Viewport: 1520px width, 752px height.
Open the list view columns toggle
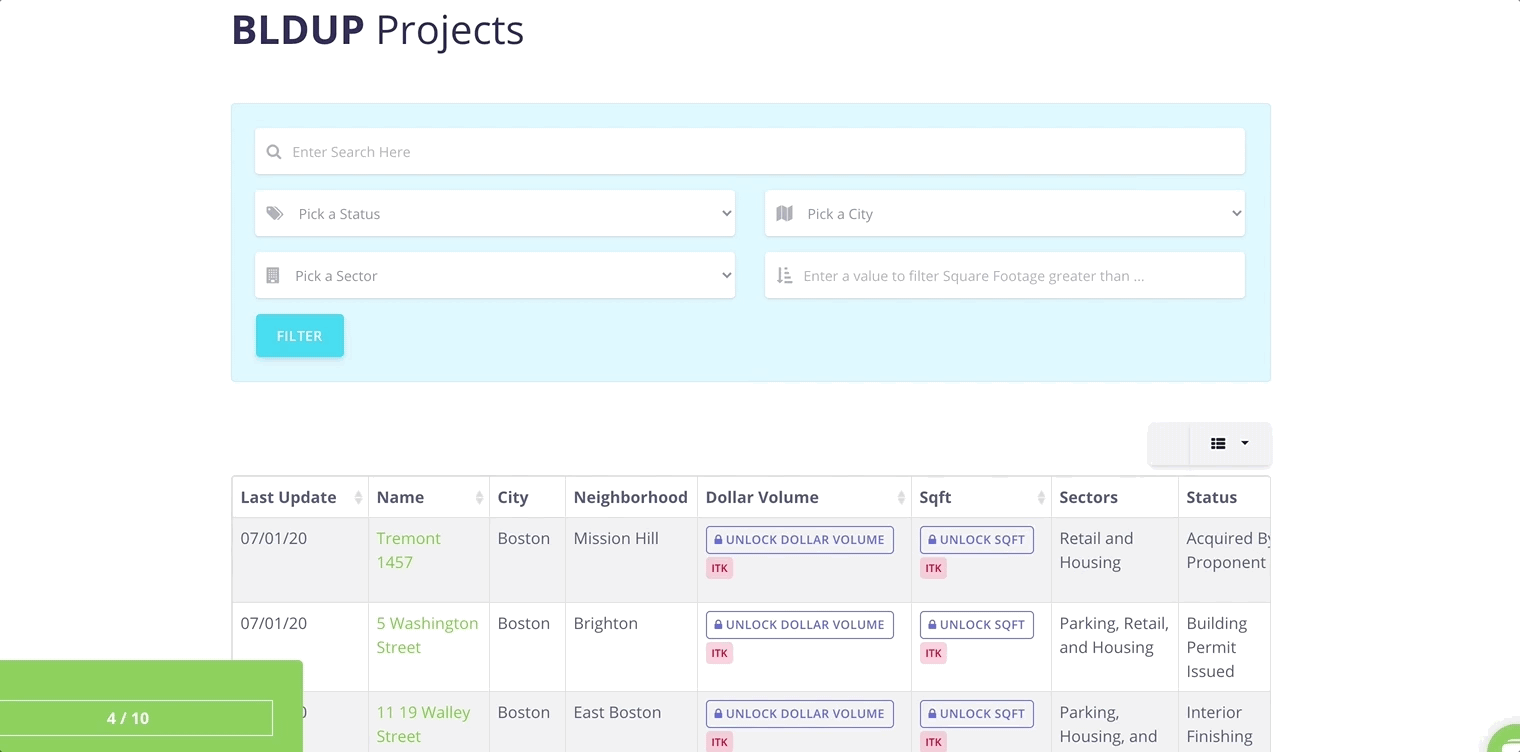(1230, 443)
